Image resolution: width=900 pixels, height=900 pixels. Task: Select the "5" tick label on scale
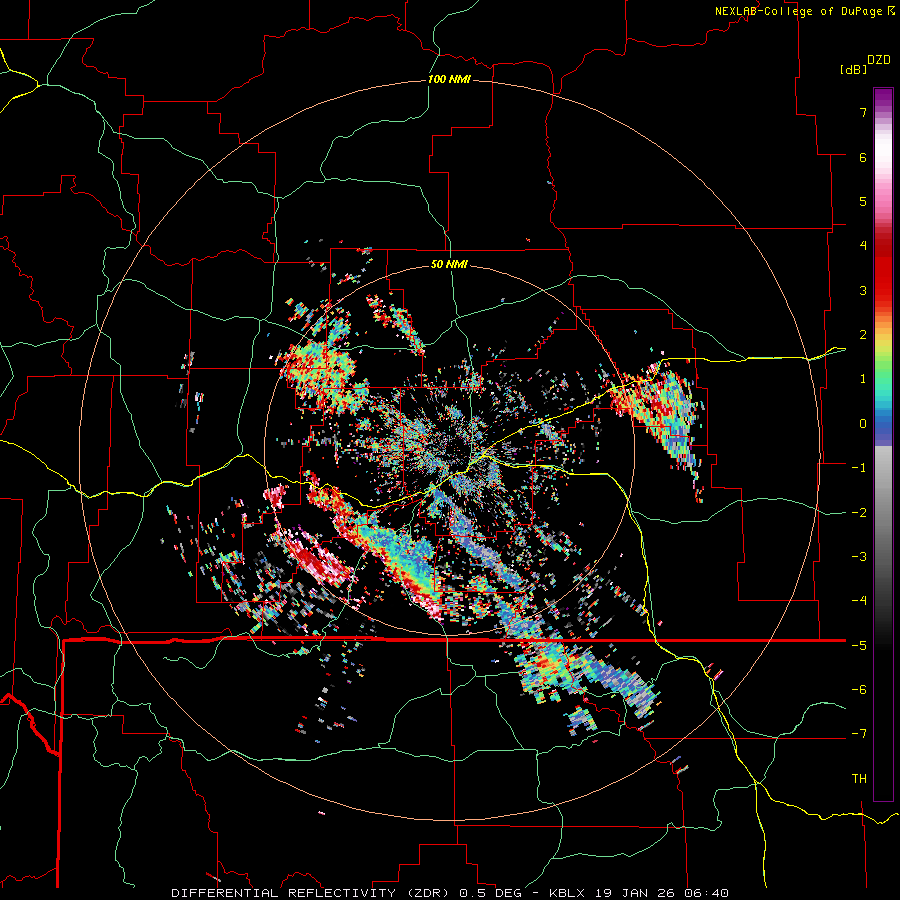863,201
